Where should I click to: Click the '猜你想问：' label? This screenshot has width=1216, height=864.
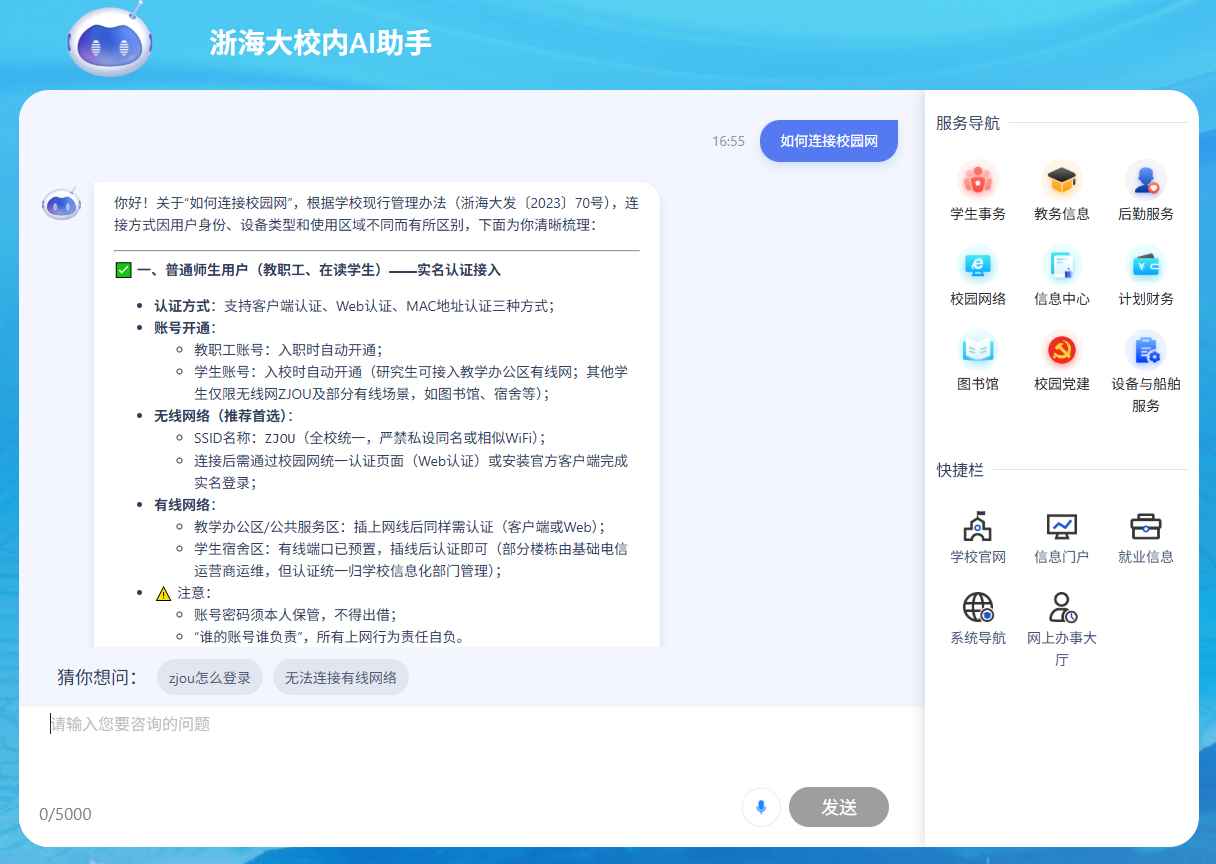point(97,677)
